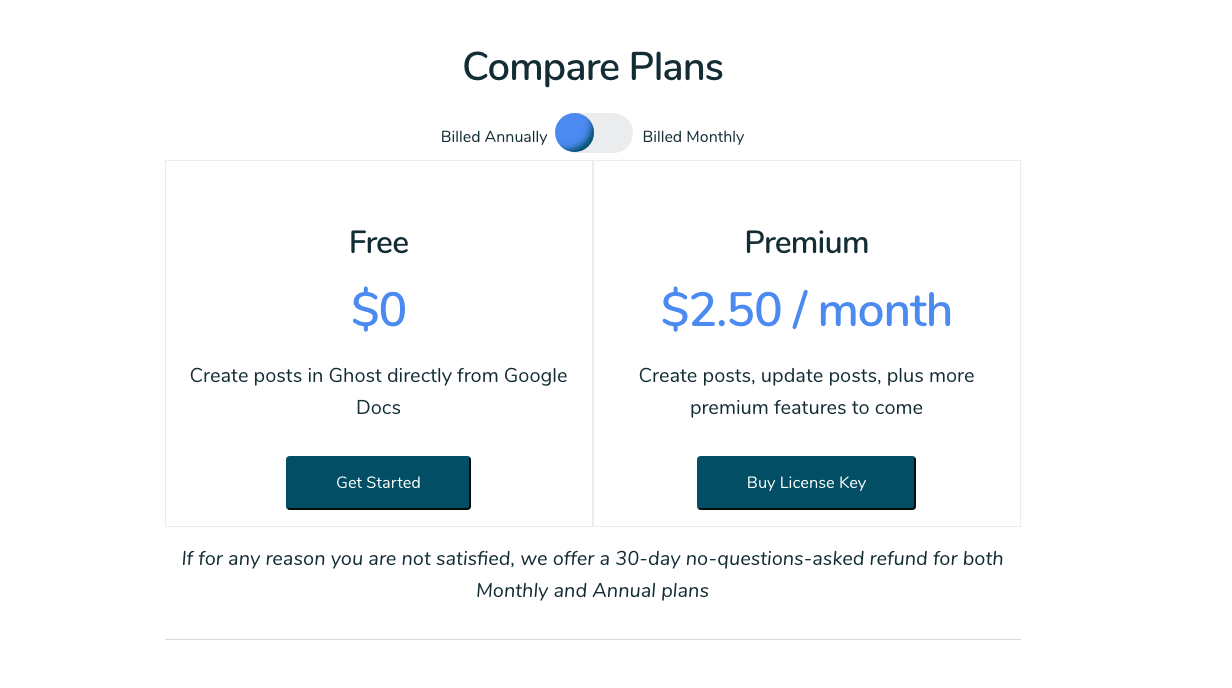Select the Billed Annually label
Viewport: 1232px width, 688px height.
point(494,137)
